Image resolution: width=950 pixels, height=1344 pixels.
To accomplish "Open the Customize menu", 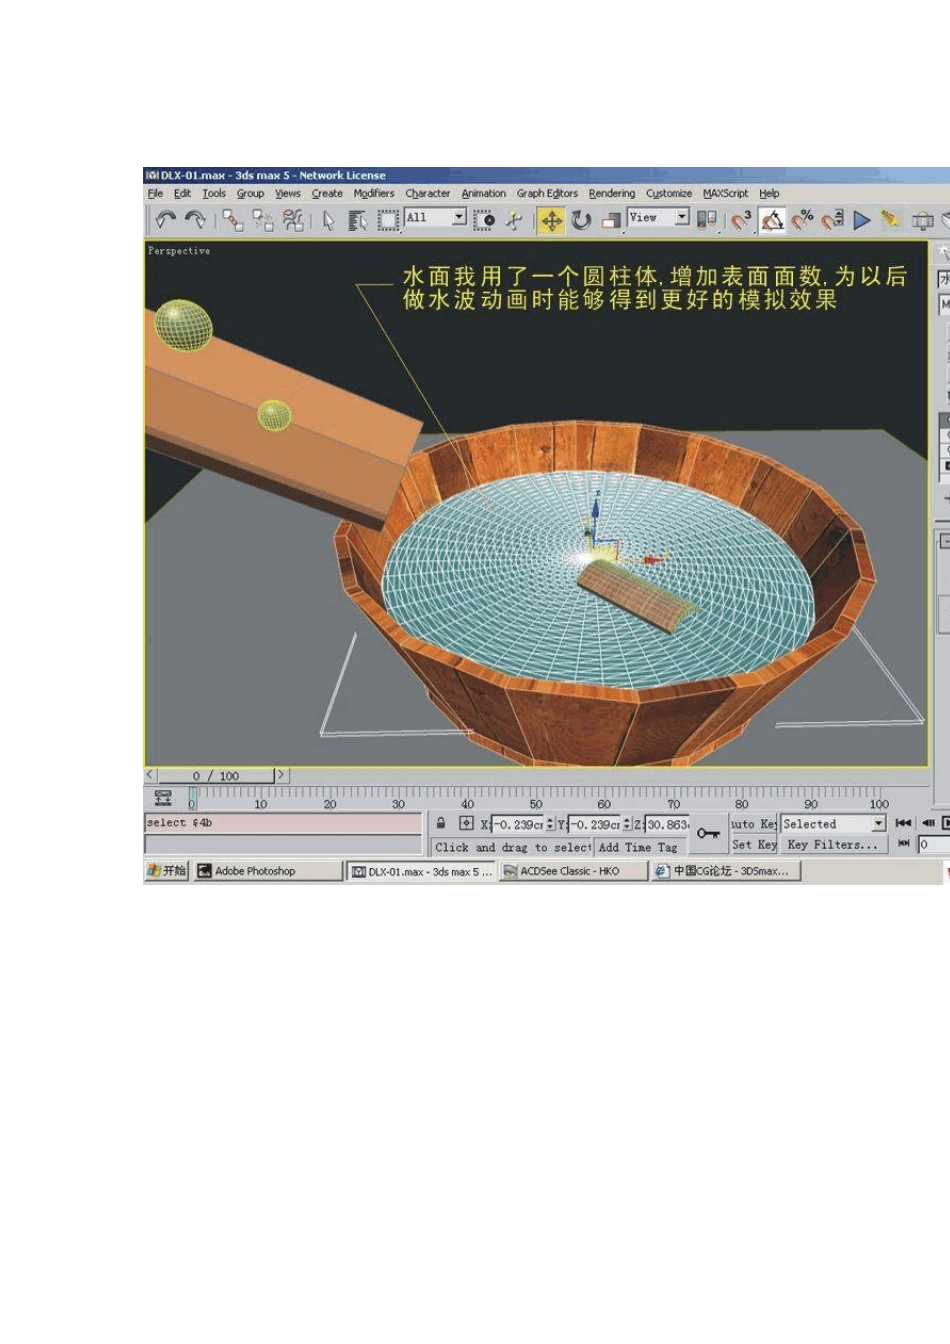I will [669, 193].
